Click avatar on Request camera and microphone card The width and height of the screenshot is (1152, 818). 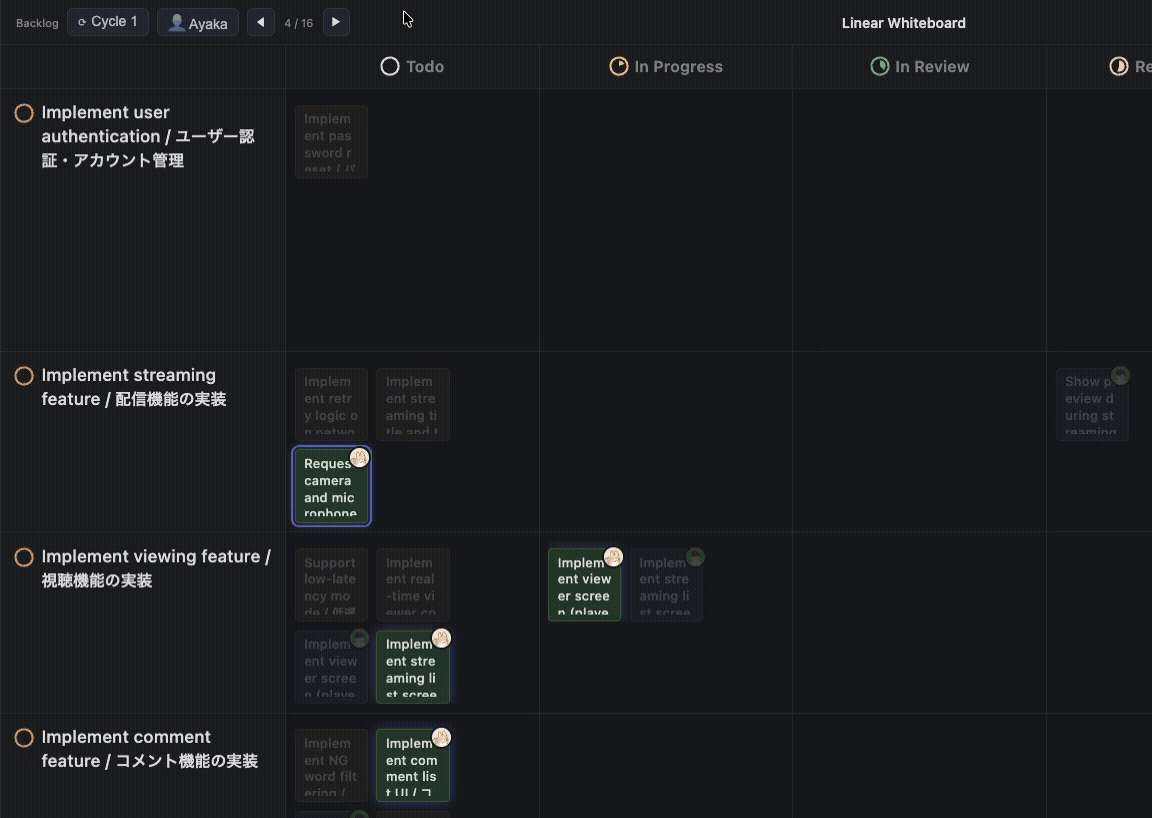pyautogui.click(x=359, y=458)
